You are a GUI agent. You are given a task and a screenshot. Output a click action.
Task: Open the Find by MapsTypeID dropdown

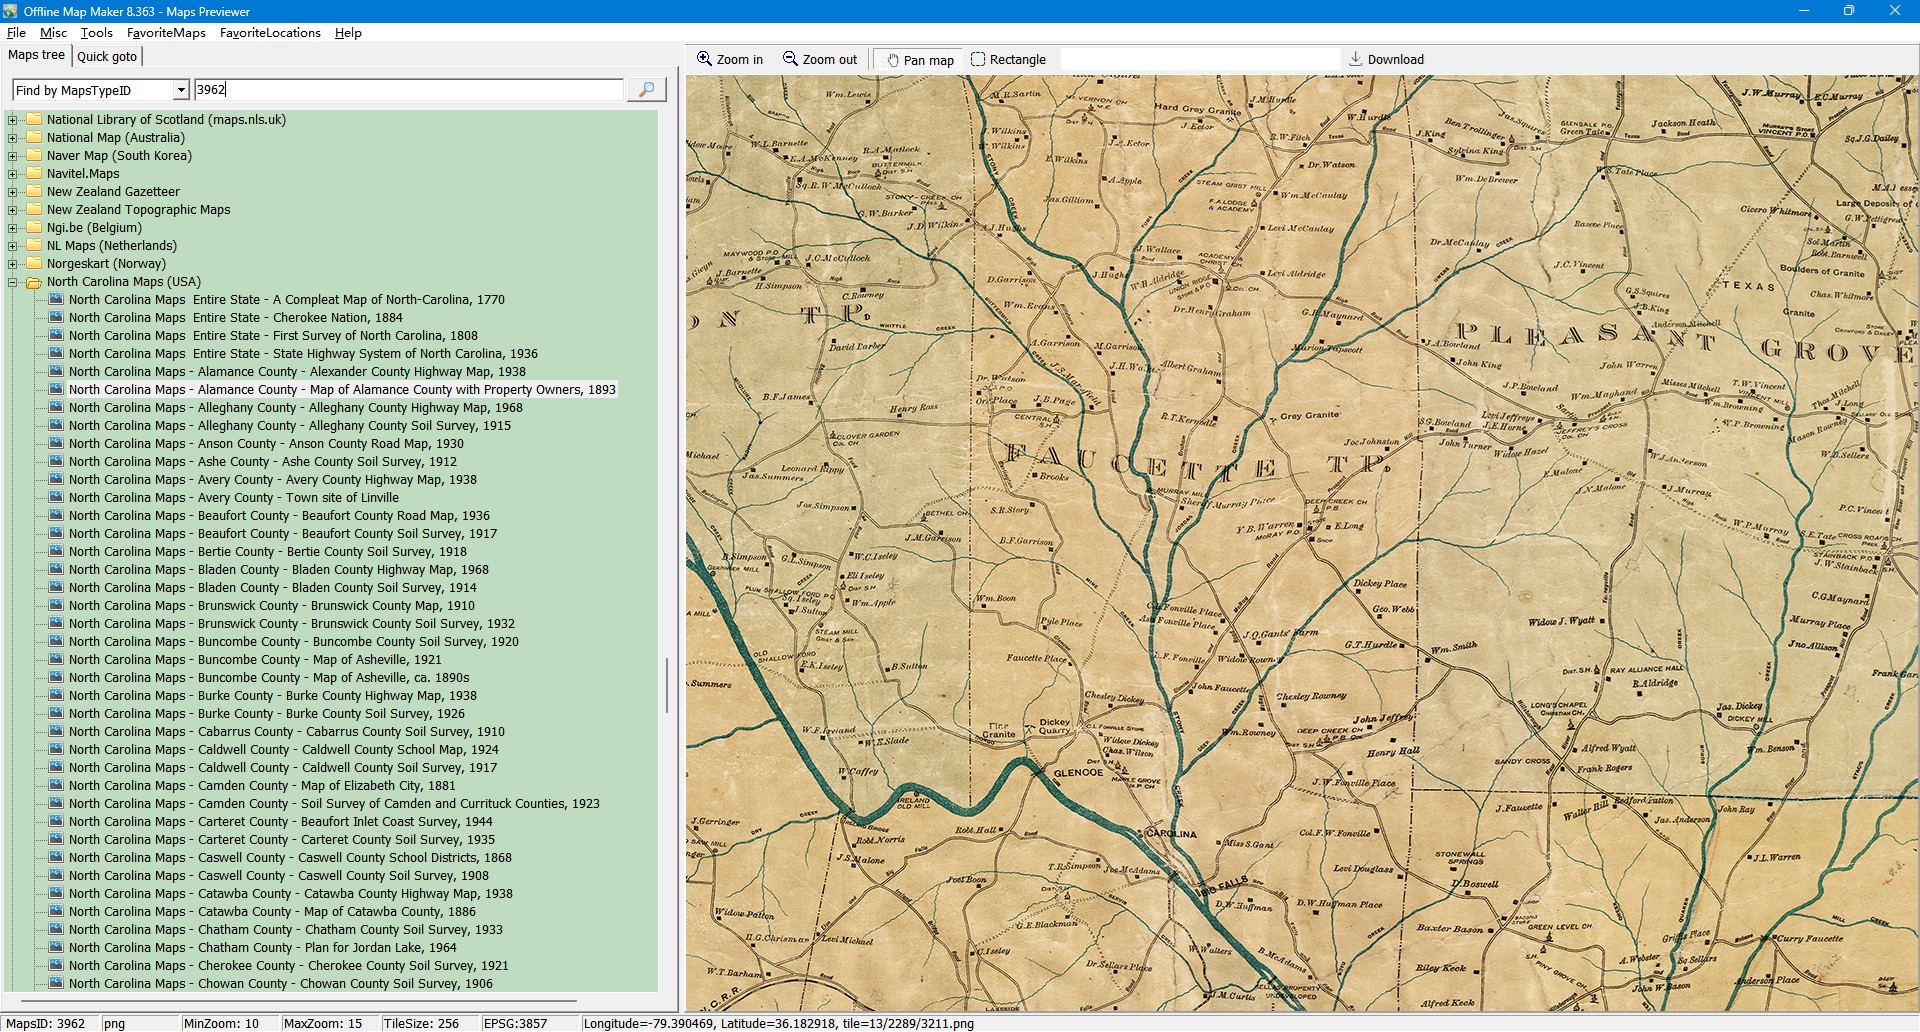[x=181, y=90]
